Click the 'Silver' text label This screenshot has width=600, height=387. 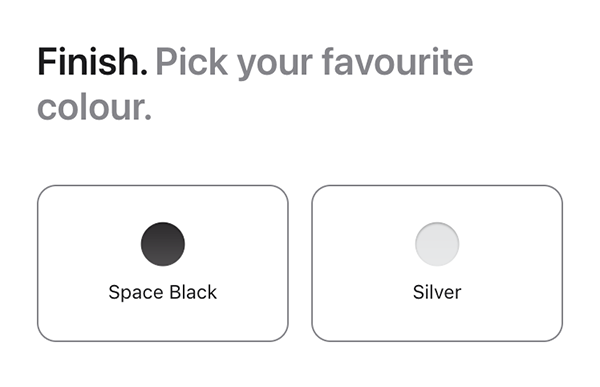(437, 292)
